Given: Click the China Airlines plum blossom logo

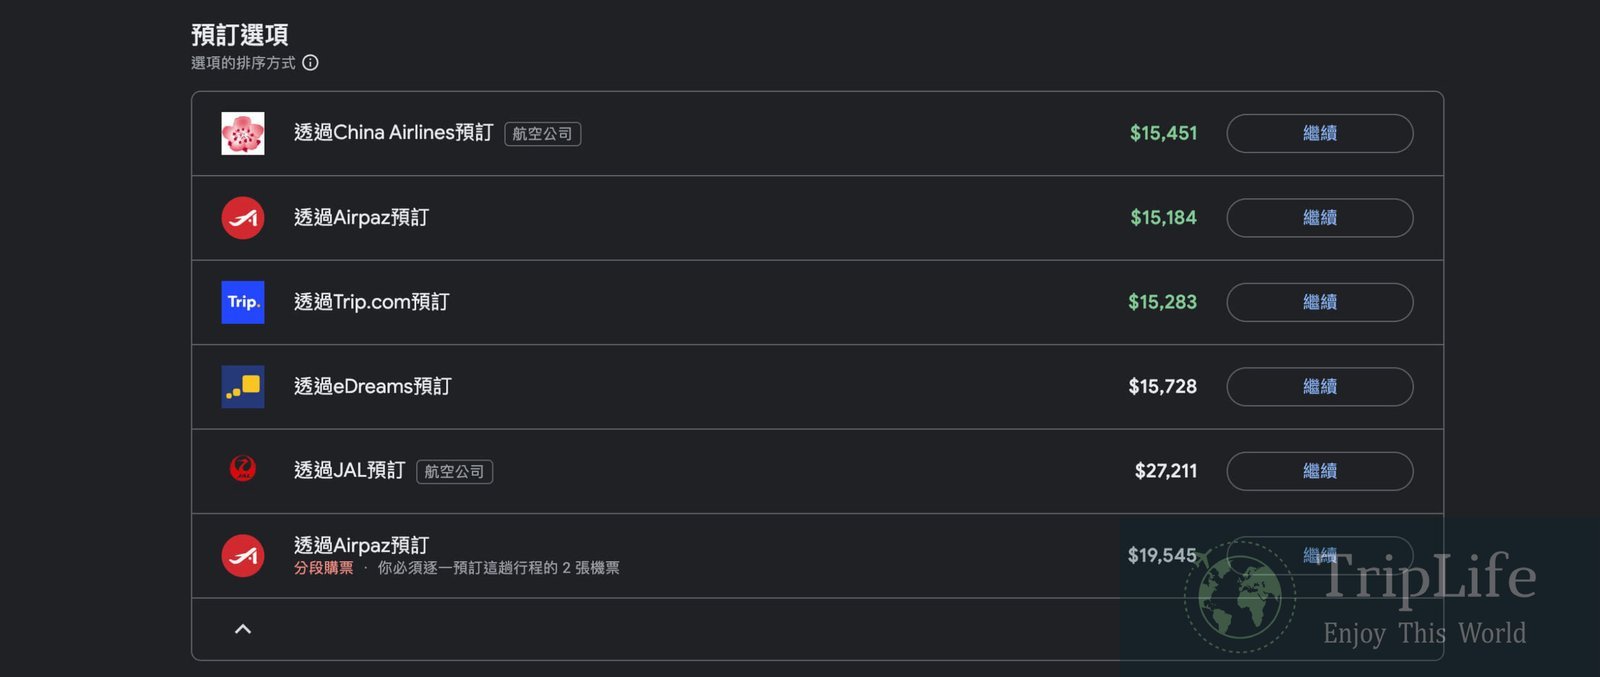Looking at the screenshot, I should coord(243,133).
